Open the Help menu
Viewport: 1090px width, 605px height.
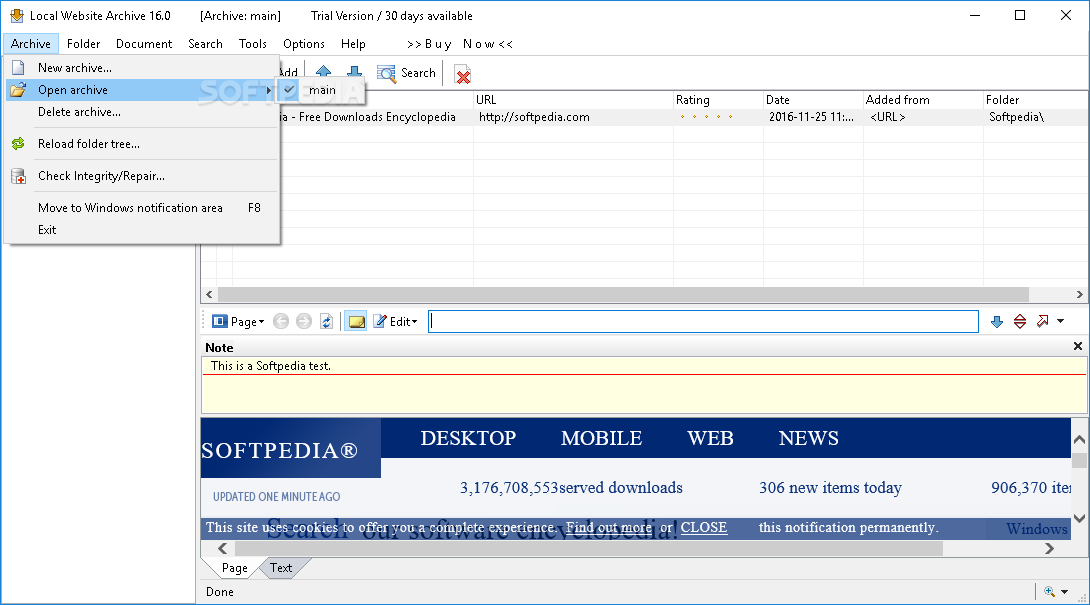click(353, 44)
